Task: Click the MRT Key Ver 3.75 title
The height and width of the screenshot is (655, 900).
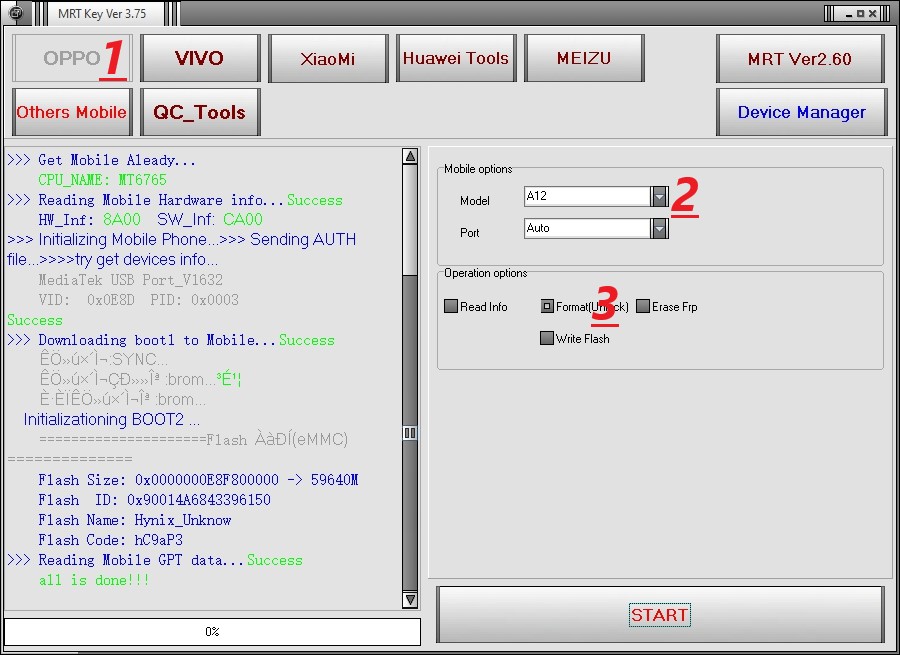Action: [102, 14]
